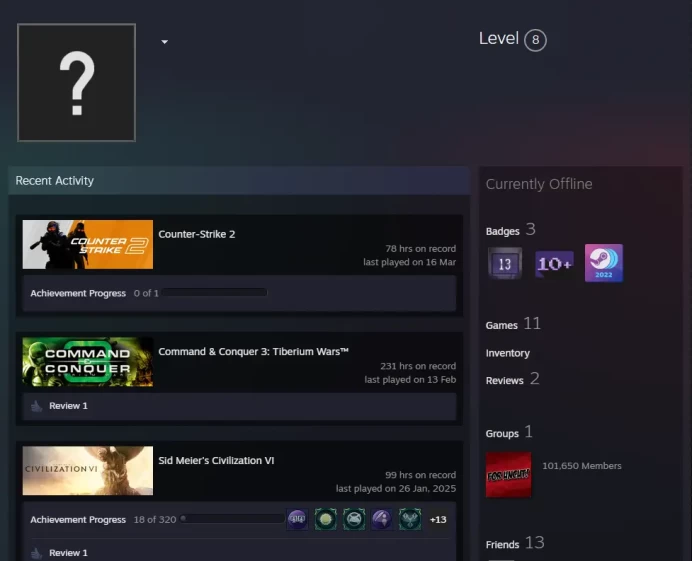Click the thumbs-up icon under Command & Conquer
692x561 pixels.
(x=37, y=406)
